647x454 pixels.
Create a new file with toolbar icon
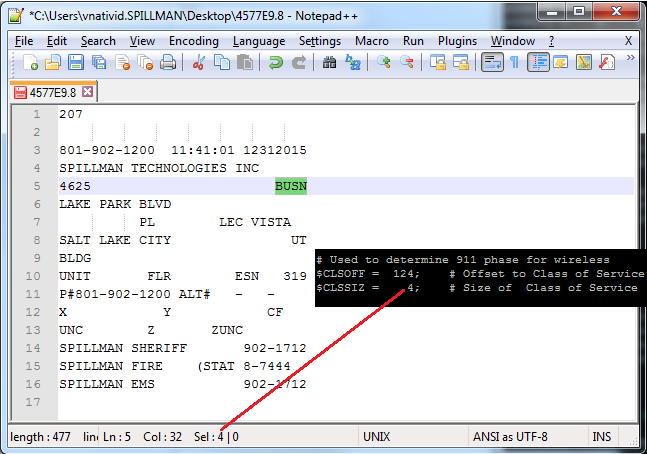pyautogui.click(x=31, y=63)
